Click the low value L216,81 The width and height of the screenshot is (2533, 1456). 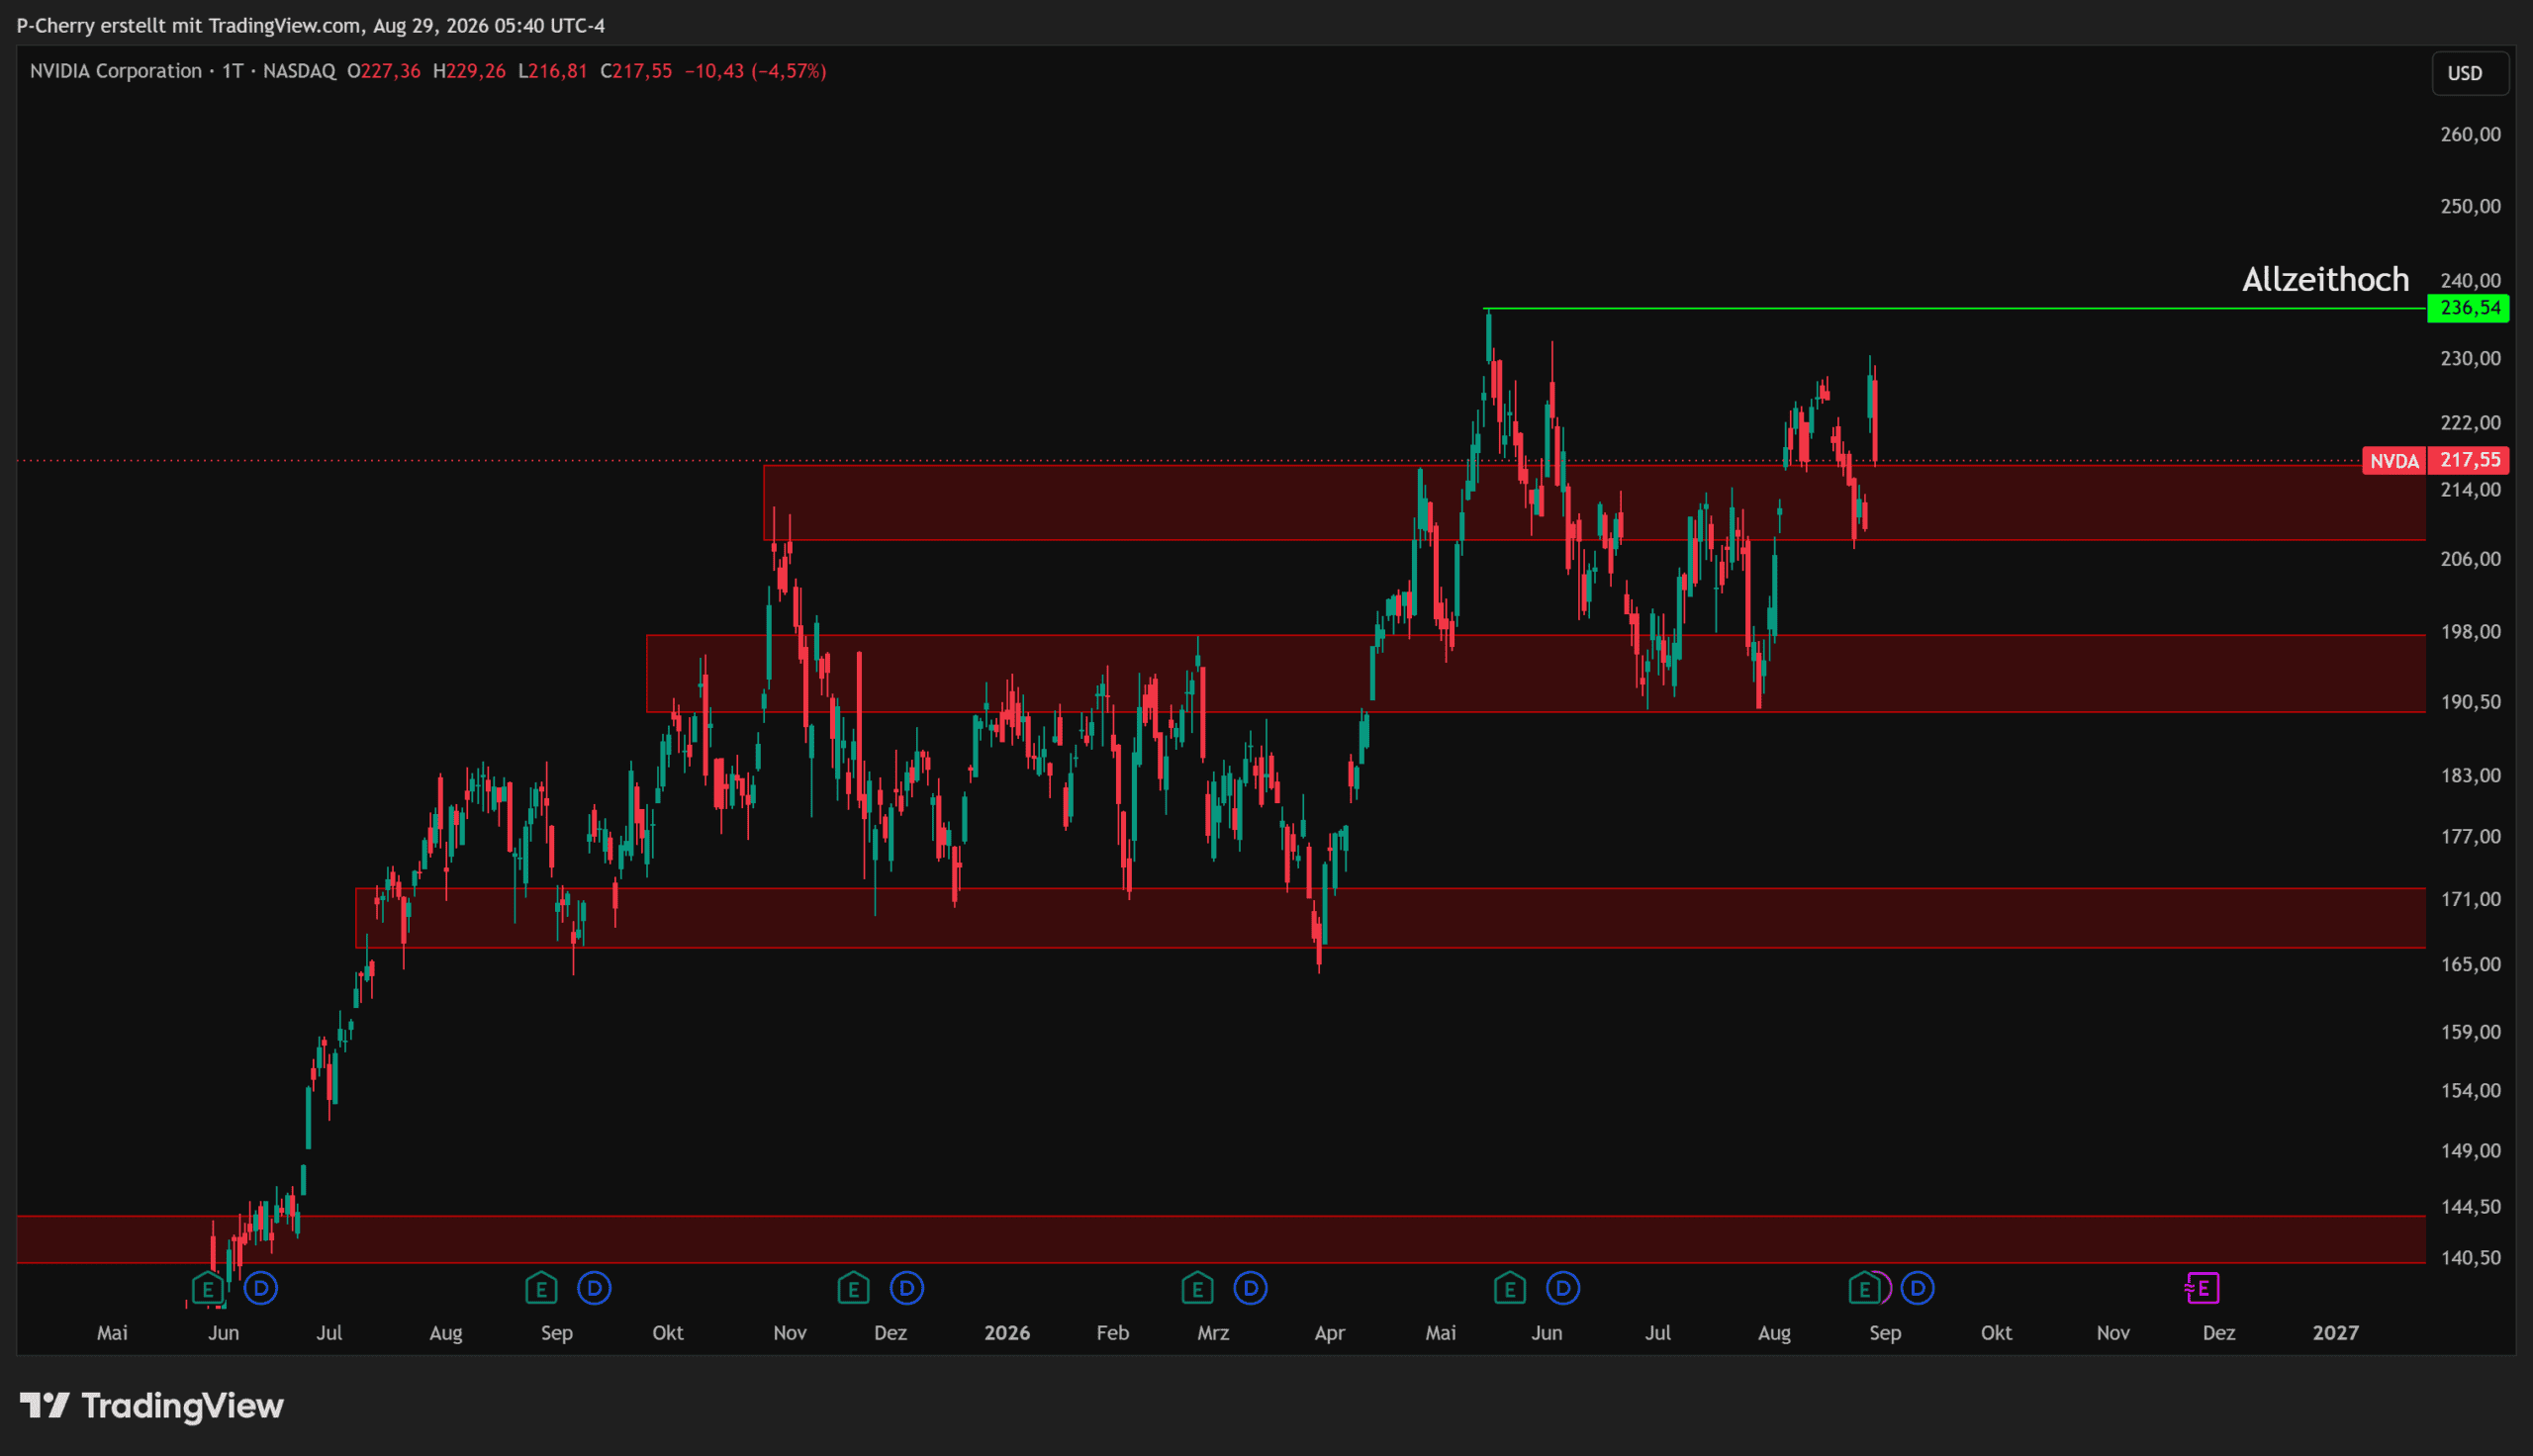click(552, 71)
